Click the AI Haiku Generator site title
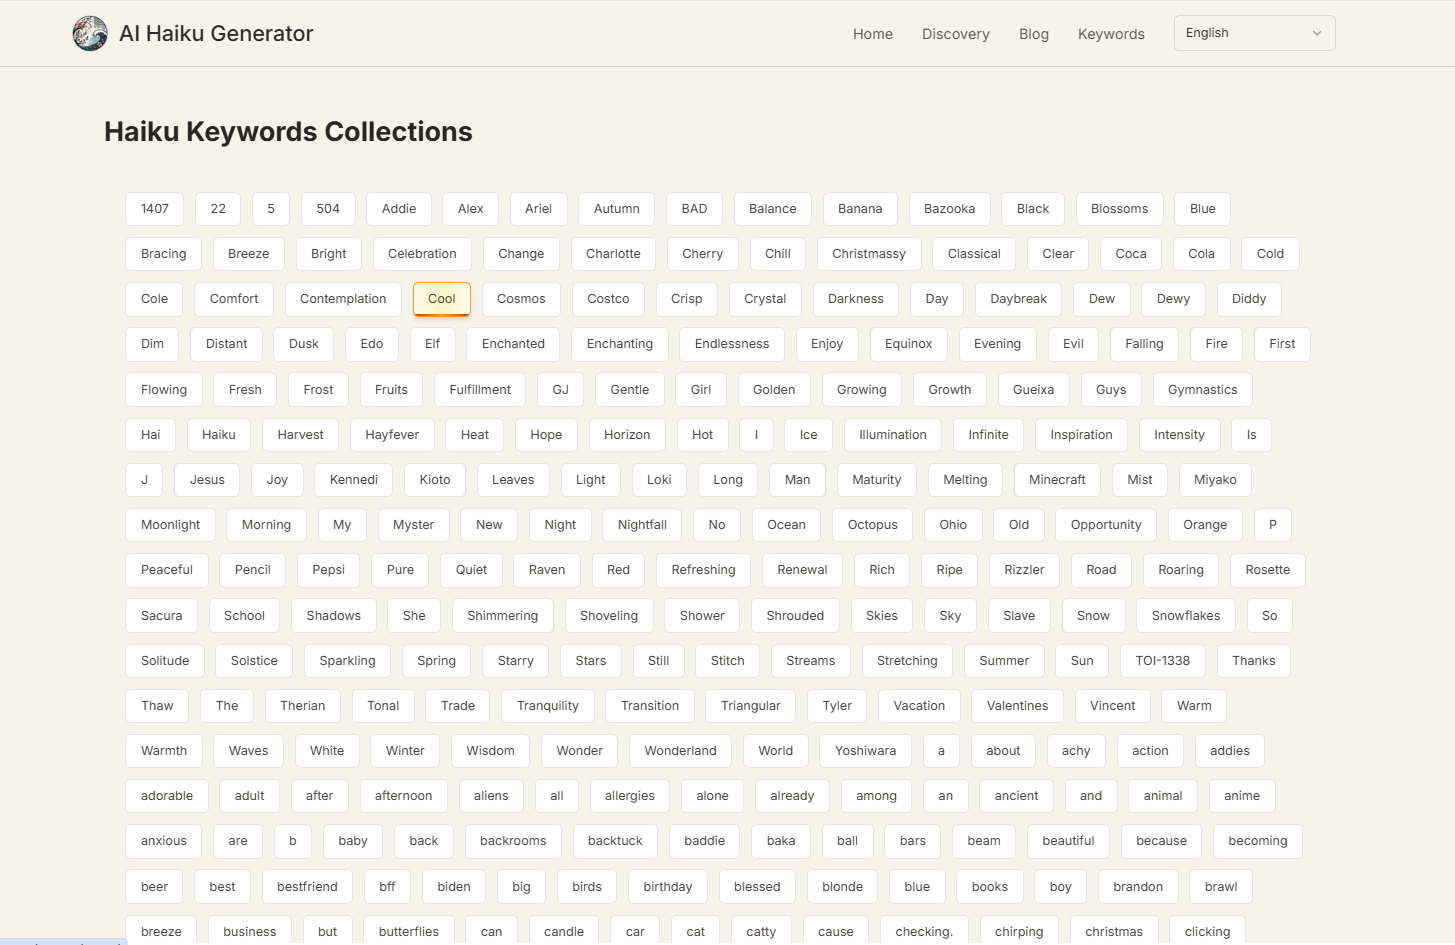The width and height of the screenshot is (1455, 945). pyautogui.click(x=216, y=34)
